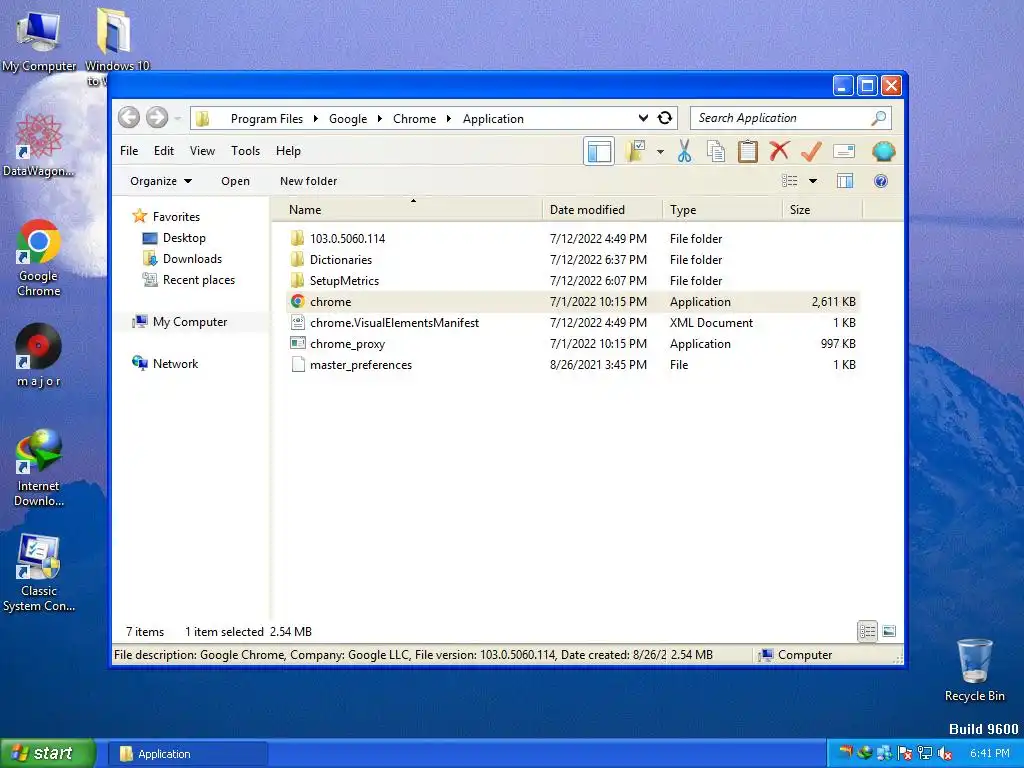Switch to details view icon at bottom right
This screenshot has height=768, width=1024.
pos(867,631)
